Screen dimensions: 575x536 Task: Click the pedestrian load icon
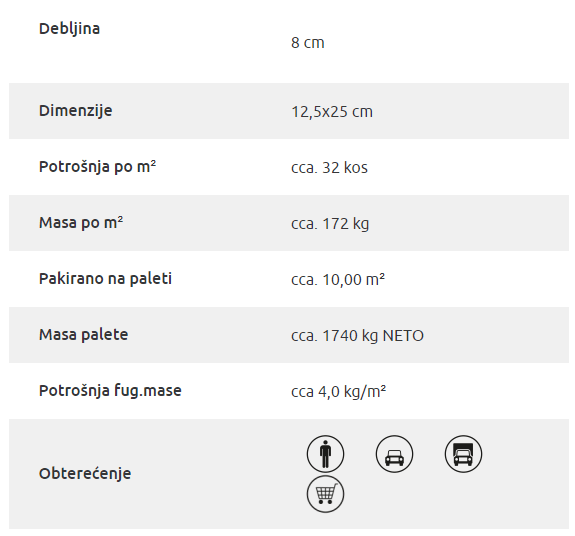pos(325,454)
